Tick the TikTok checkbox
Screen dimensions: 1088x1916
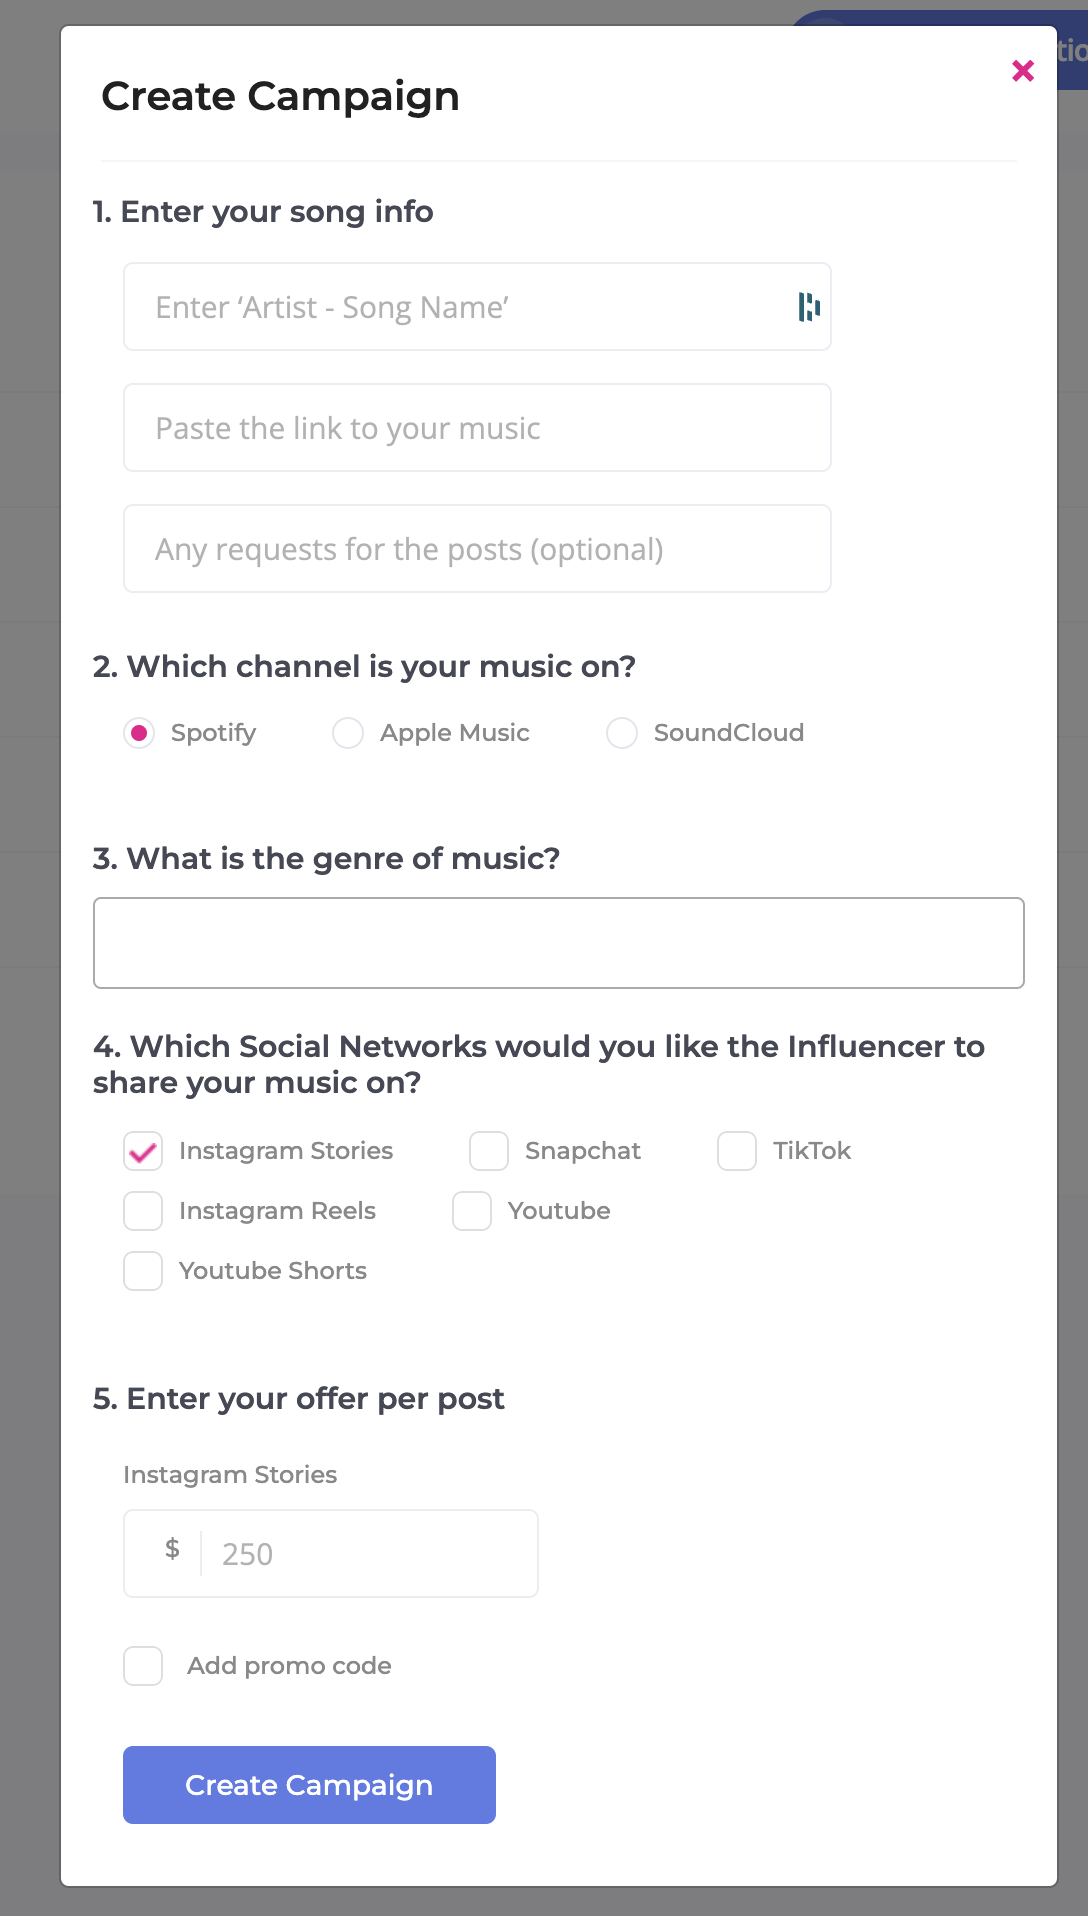pyautogui.click(x=737, y=1151)
